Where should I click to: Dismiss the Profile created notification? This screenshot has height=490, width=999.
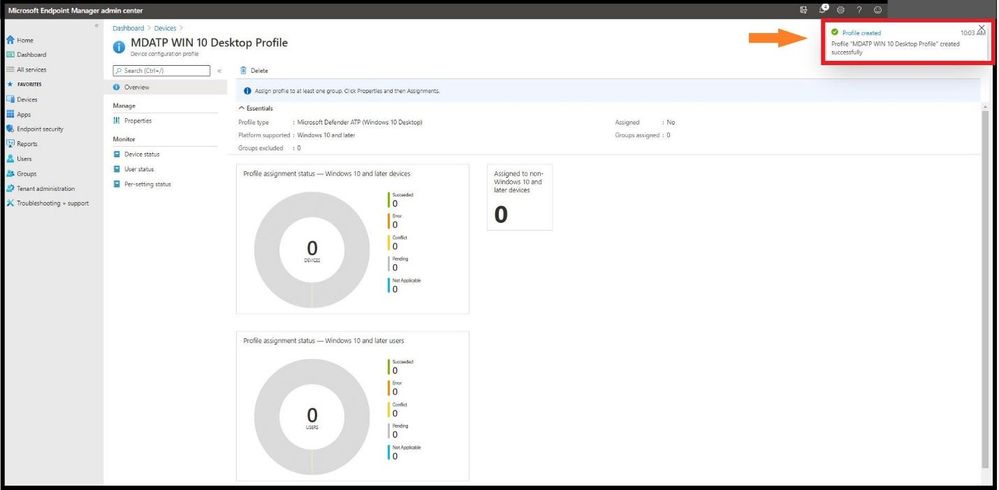click(981, 28)
